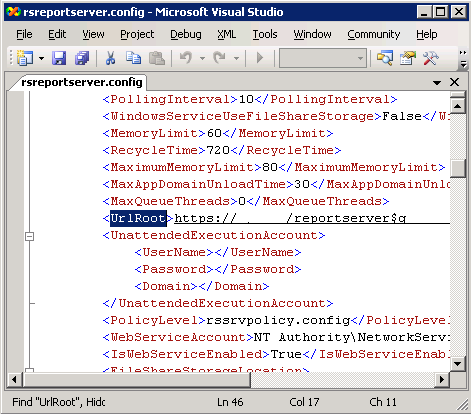Click the Ln 46 status bar indicator
The height and width of the screenshot is (414, 471).
230,402
